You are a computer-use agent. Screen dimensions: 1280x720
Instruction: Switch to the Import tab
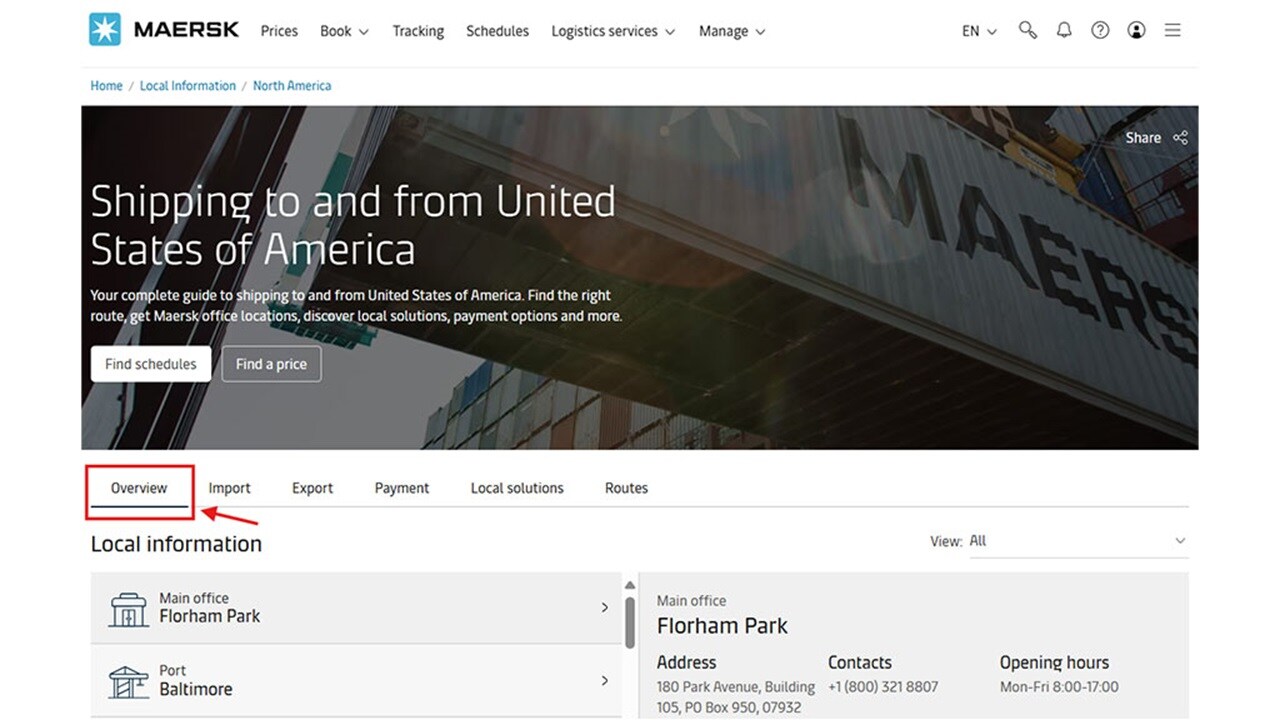tap(229, 488)
